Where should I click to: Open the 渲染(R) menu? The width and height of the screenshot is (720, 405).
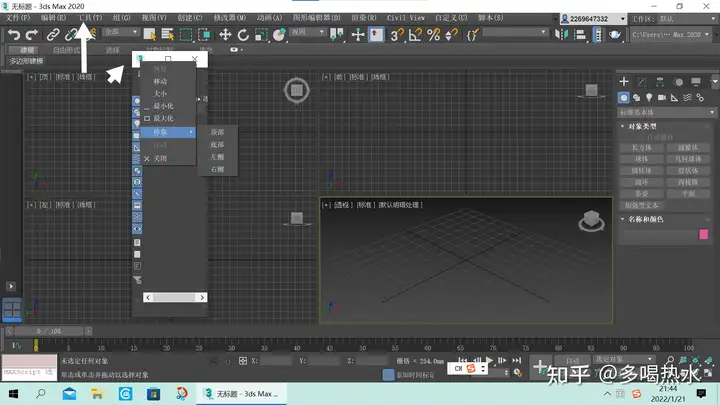(364, 18)
